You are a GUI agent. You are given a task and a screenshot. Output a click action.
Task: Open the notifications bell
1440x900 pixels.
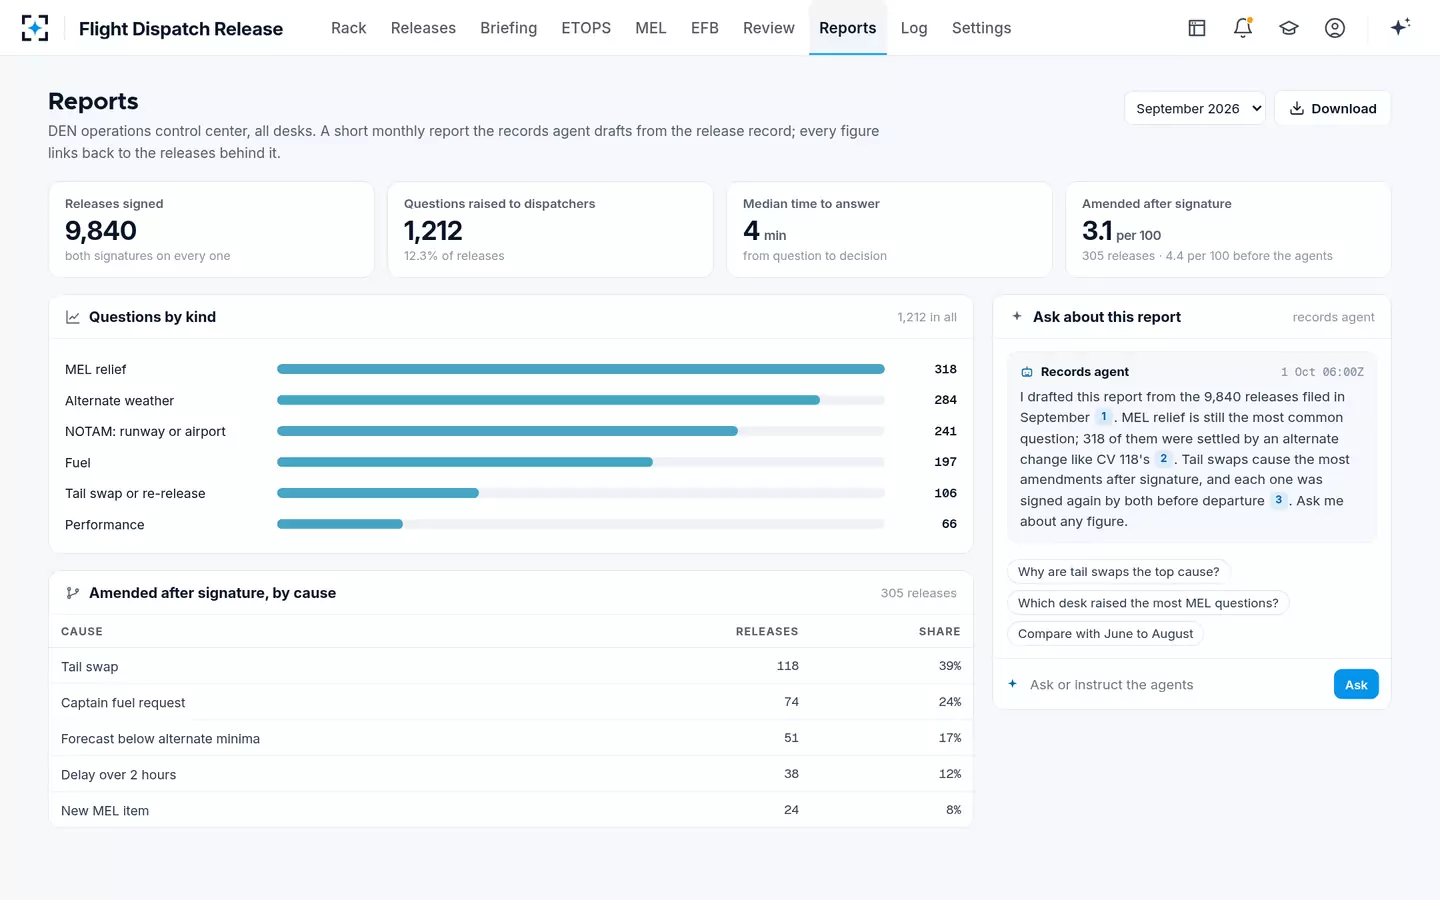(1243, 28)
